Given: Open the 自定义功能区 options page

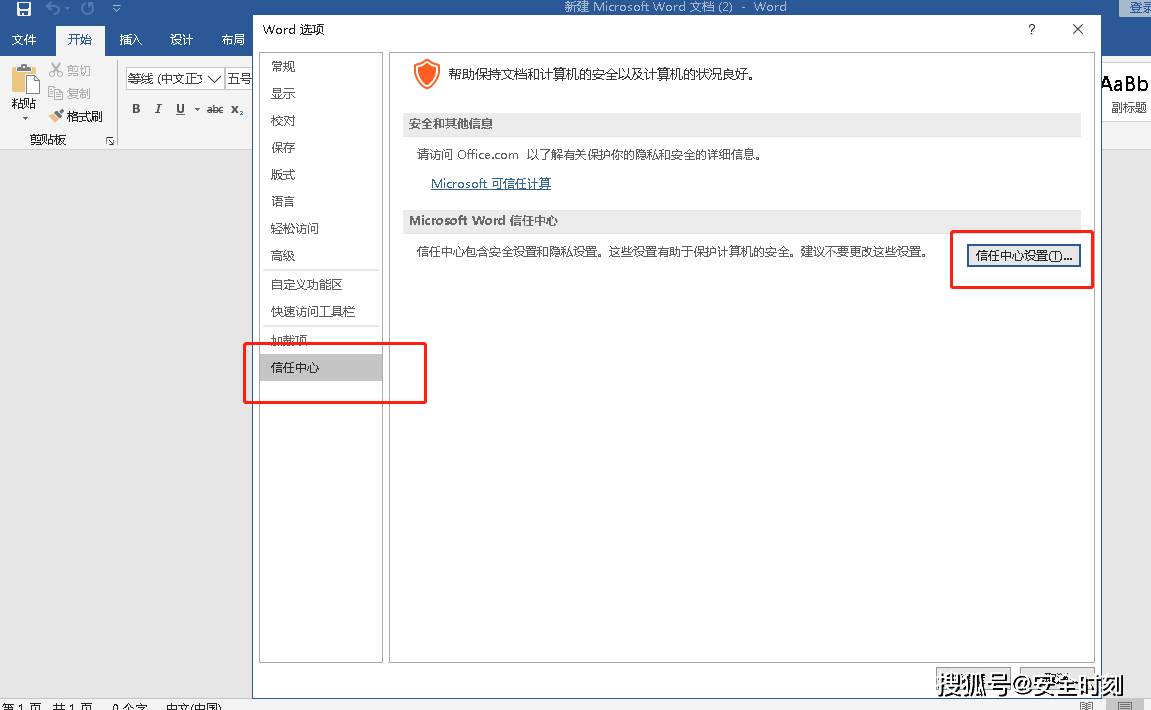Looking at the screenshot, I should pos(321,284).
